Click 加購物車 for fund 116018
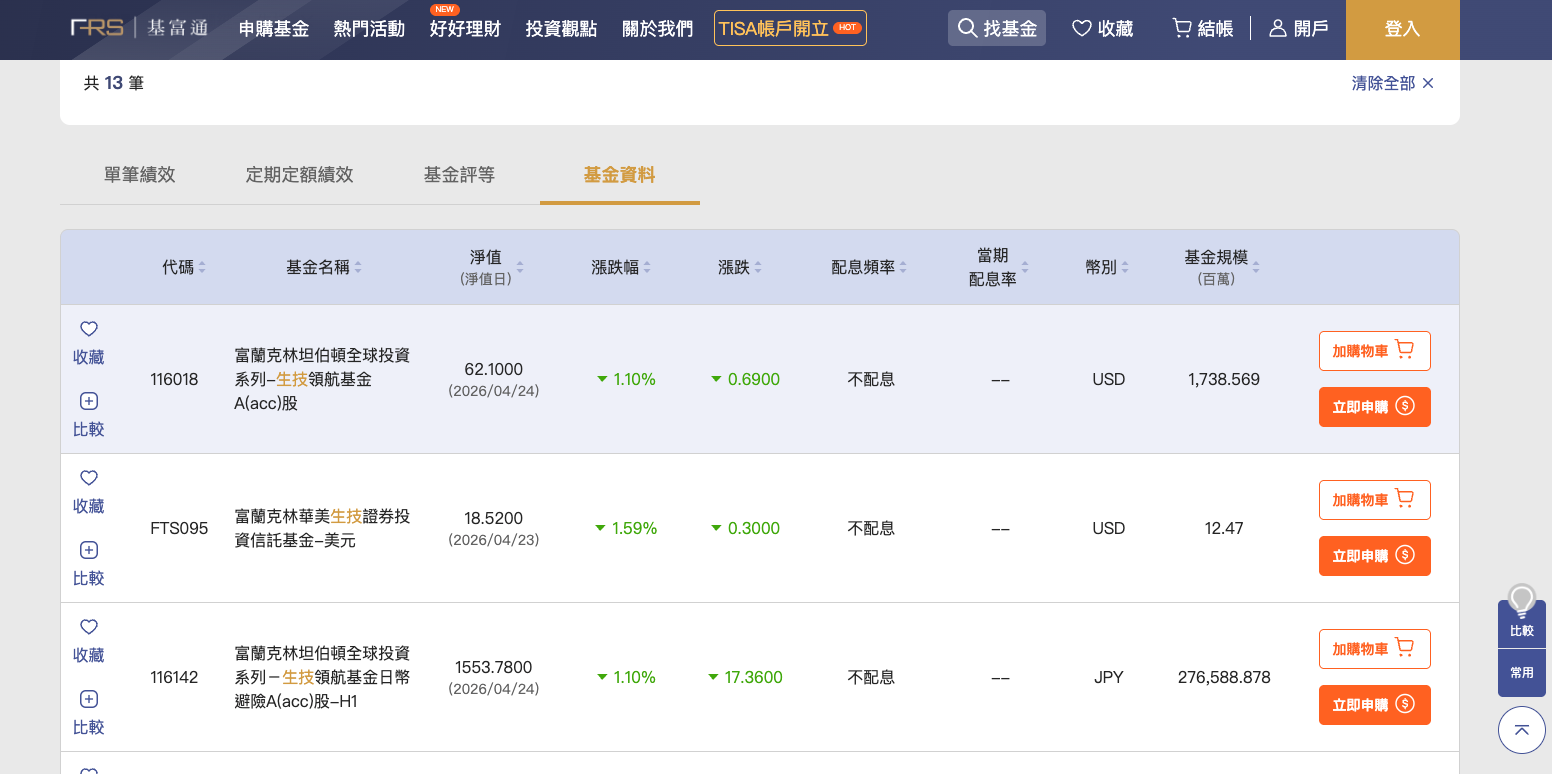 point(1375,351)
